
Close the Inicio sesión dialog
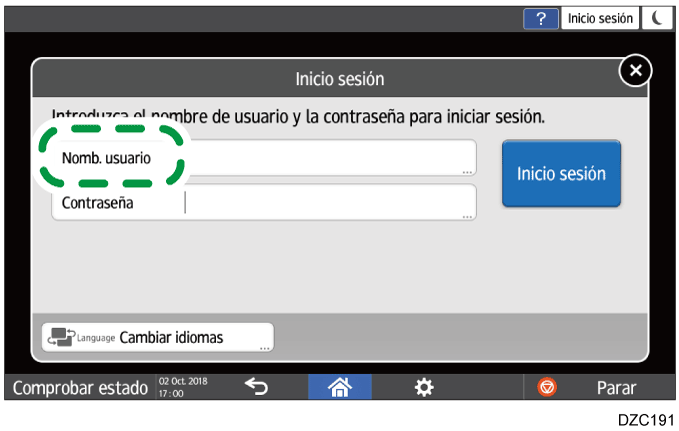point(635,71)
